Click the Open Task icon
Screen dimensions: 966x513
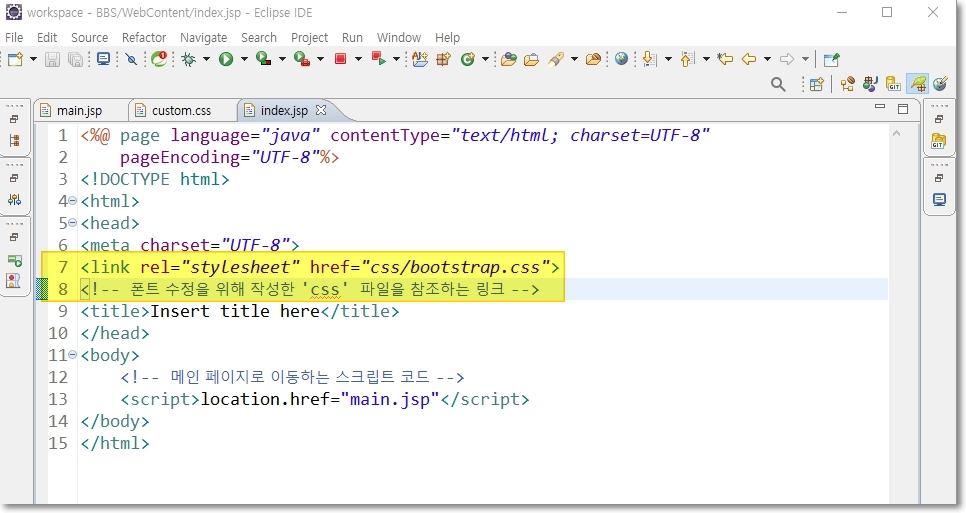click(532, 59)
